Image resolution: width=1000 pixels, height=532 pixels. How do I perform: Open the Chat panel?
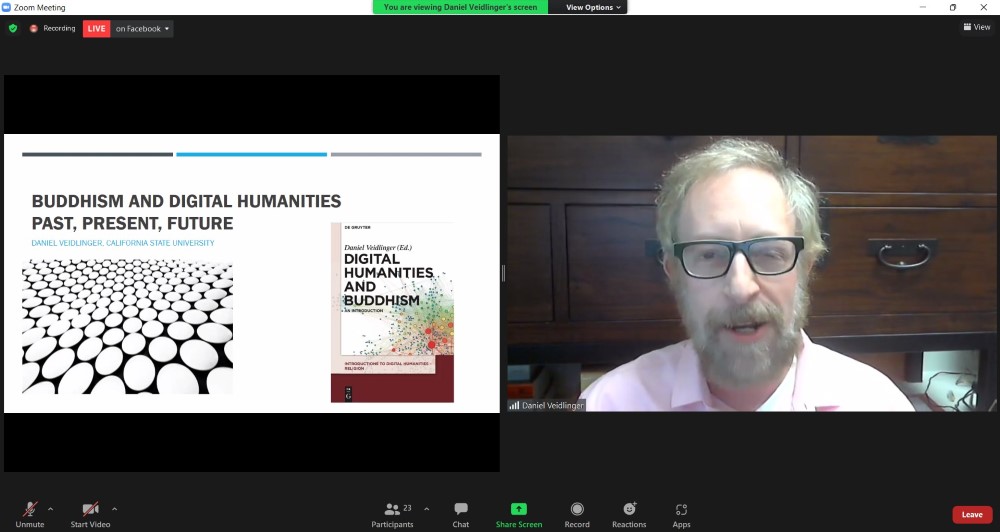point(460,514)
